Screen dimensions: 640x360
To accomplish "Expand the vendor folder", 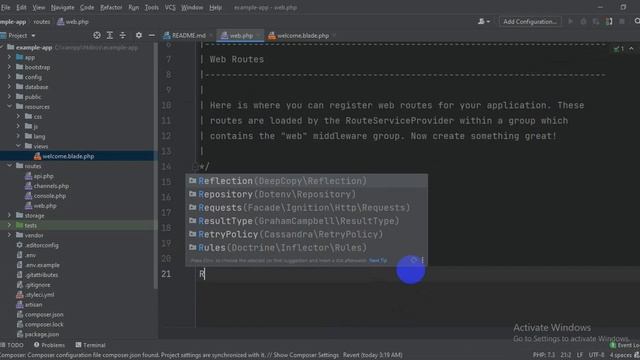I will click(9, 236).
